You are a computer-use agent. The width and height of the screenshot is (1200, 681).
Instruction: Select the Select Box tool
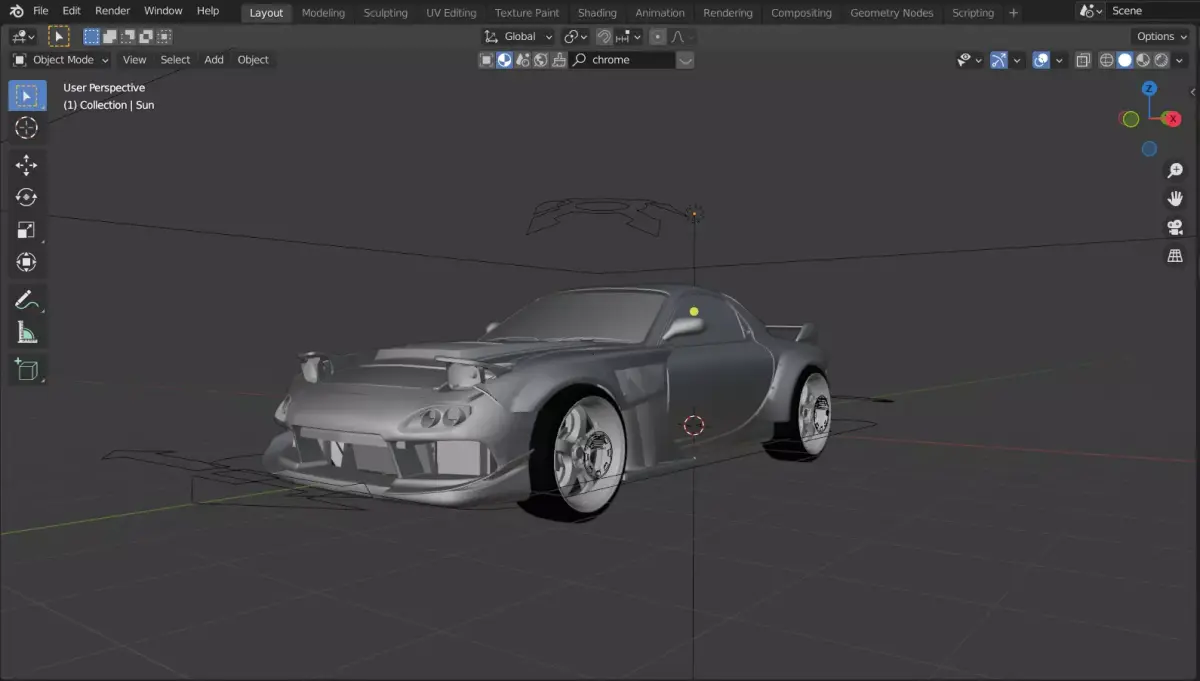coord(27,96)
